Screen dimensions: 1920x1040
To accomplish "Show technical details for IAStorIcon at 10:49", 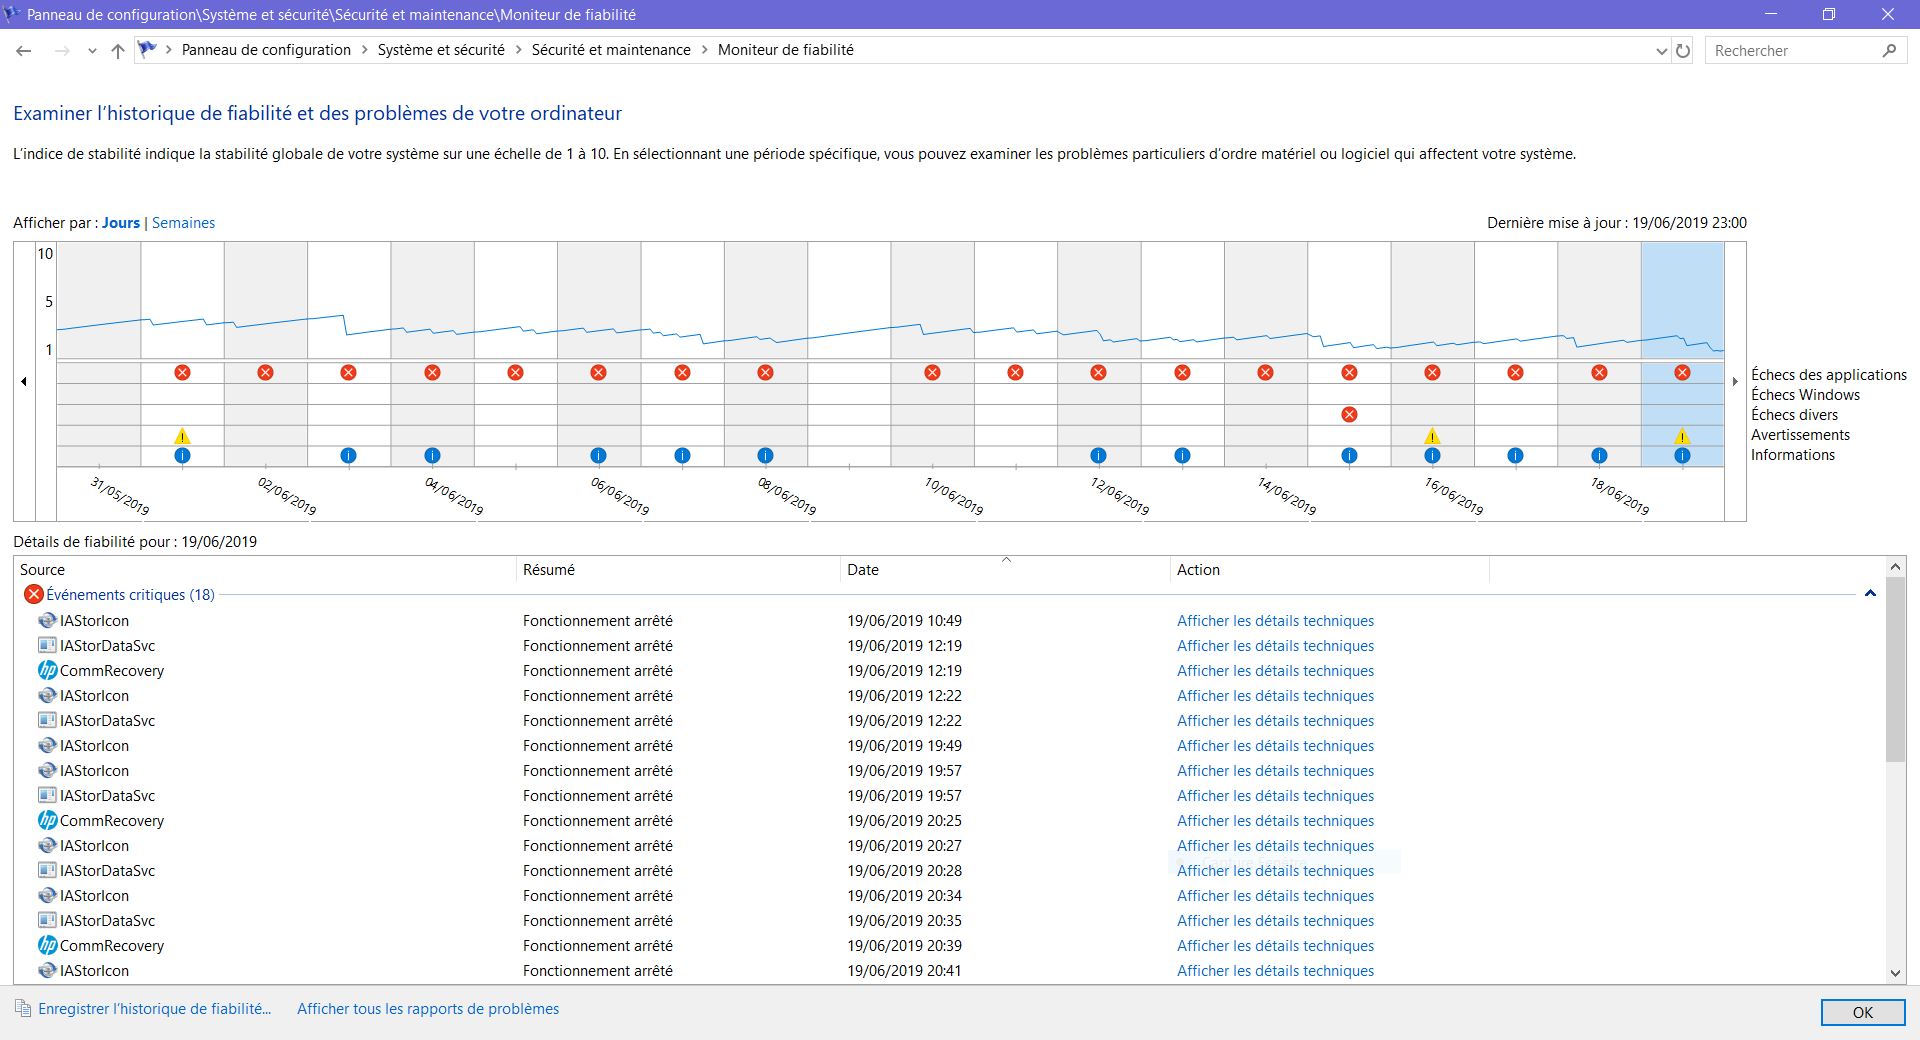I will coord(1275,621).
